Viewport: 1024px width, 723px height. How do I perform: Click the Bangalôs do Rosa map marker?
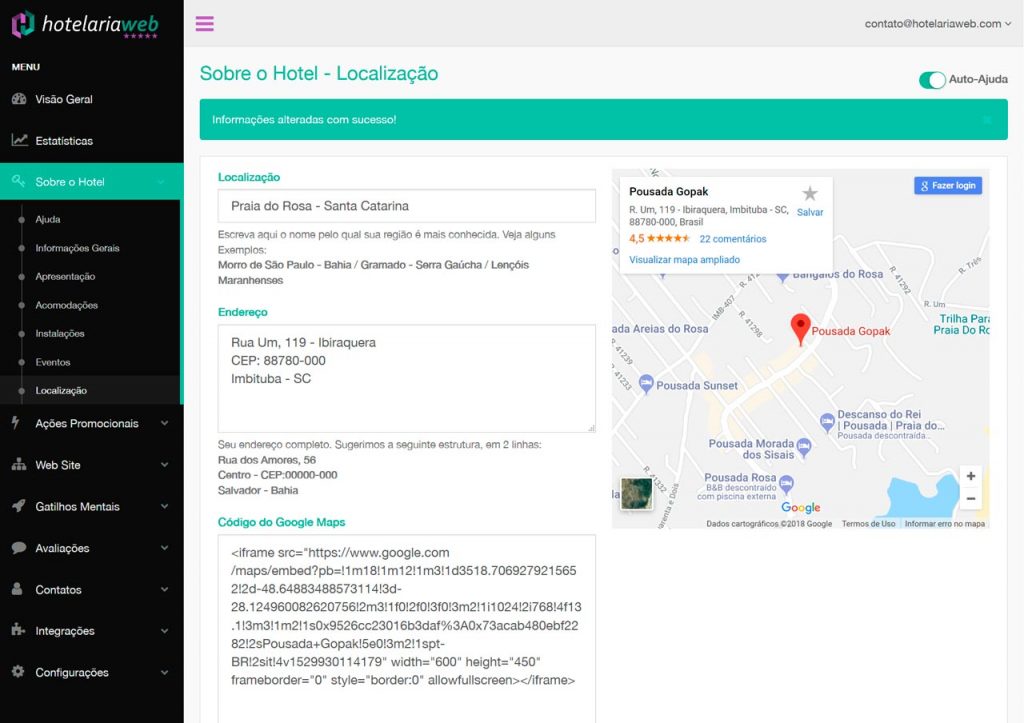[782, 277]
